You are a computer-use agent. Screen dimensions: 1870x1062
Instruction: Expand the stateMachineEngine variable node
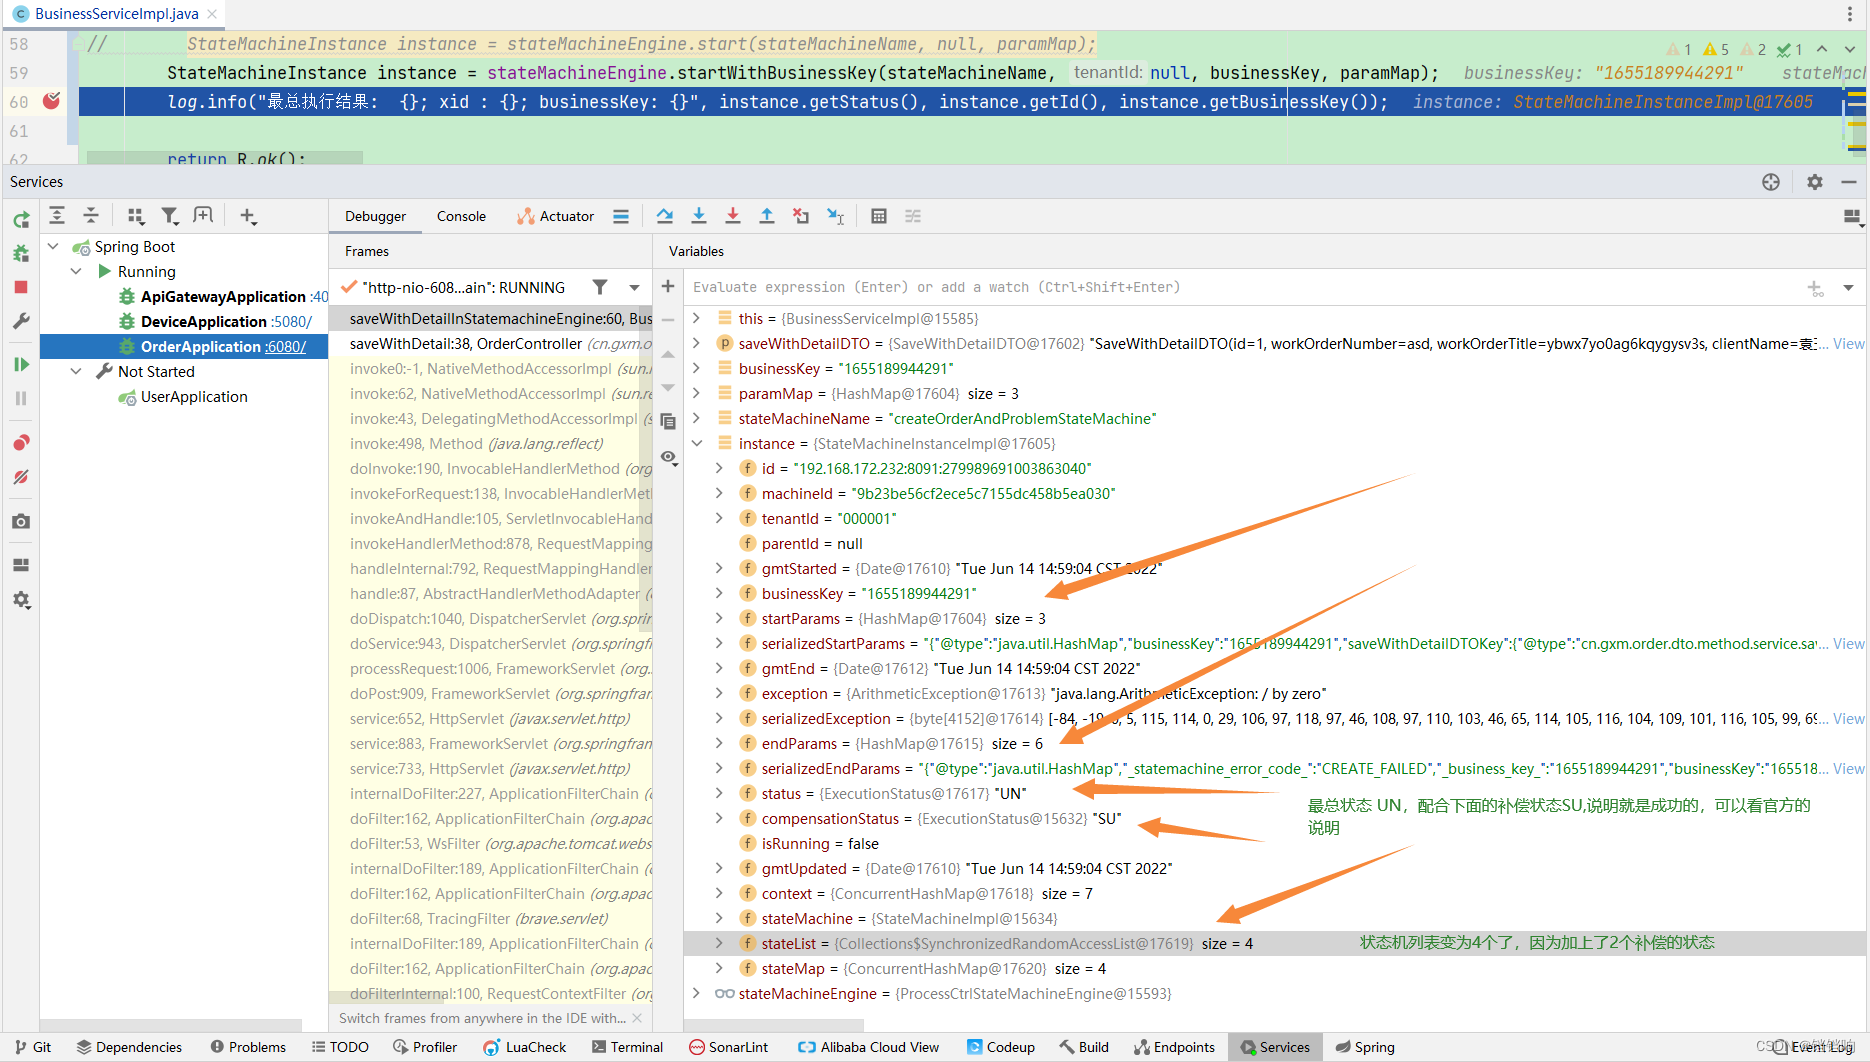tap(697, 993)
